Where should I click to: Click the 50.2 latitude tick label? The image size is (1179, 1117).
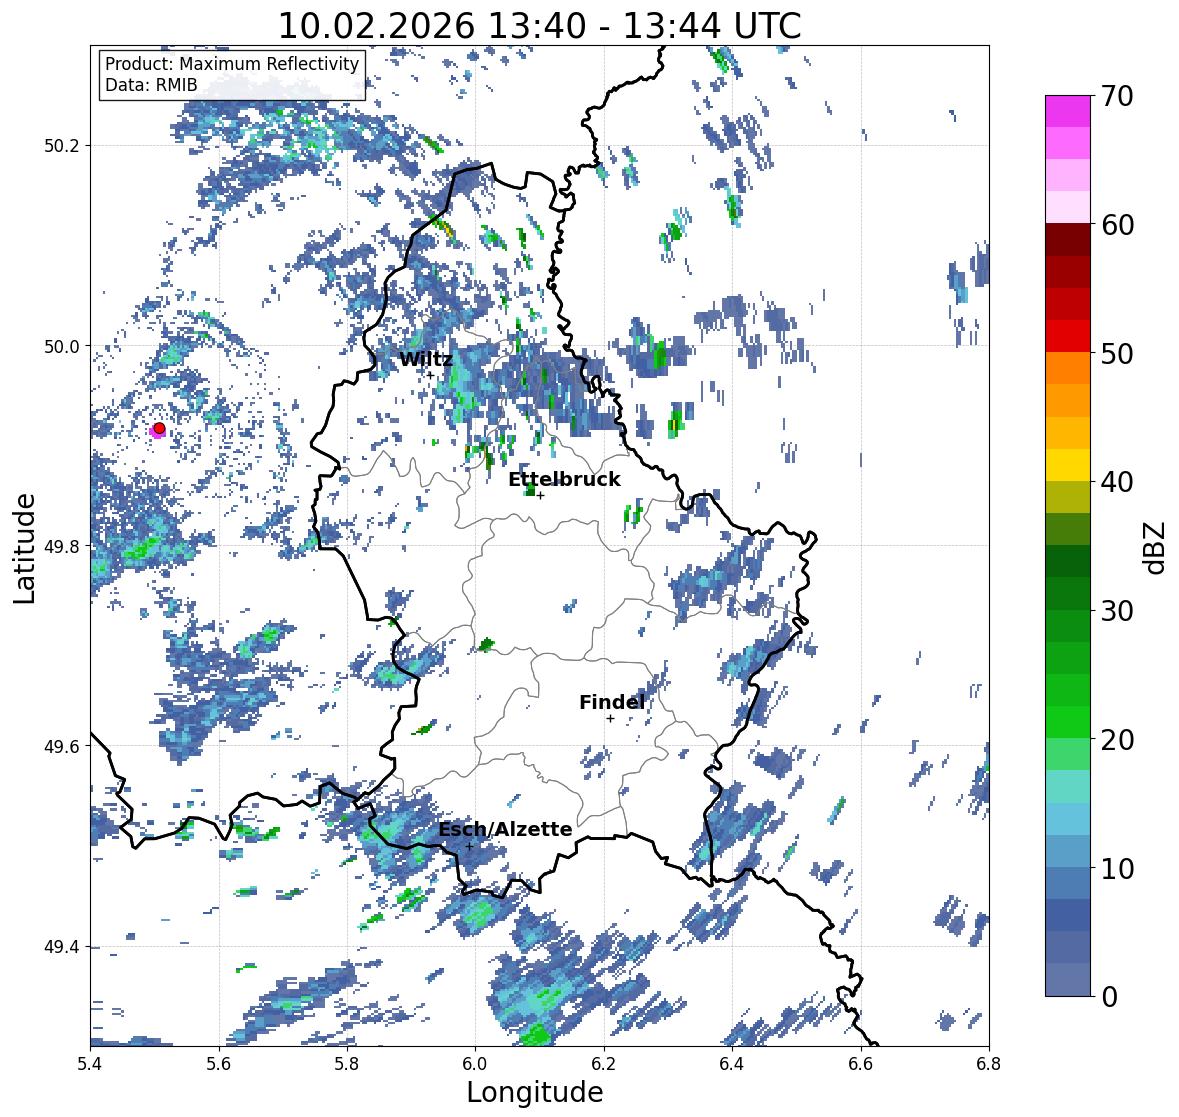[x=61, y=146]
